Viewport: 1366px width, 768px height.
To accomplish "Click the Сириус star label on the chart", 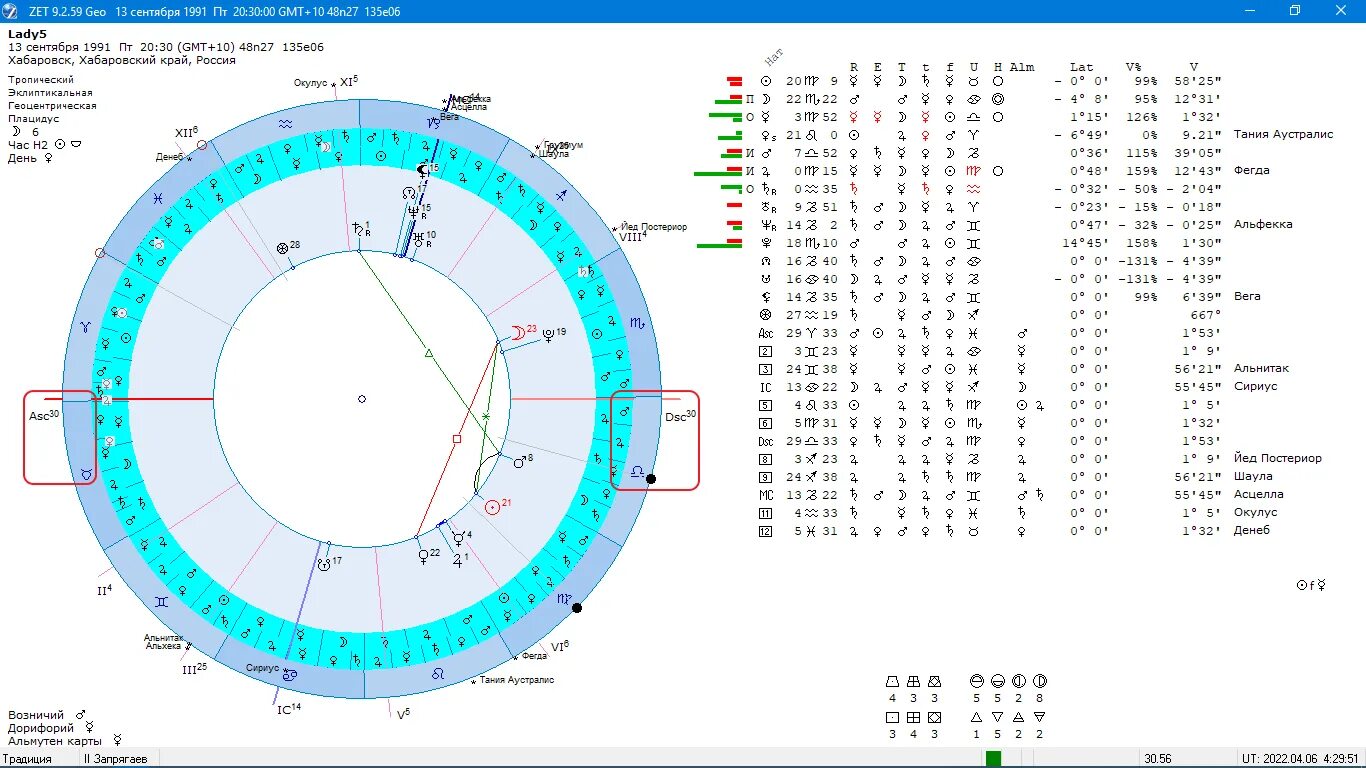I will tap(264, 667).
